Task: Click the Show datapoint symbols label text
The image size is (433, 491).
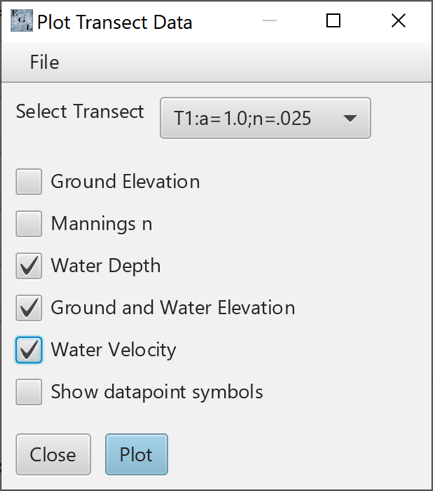Action: pos(157,392)
